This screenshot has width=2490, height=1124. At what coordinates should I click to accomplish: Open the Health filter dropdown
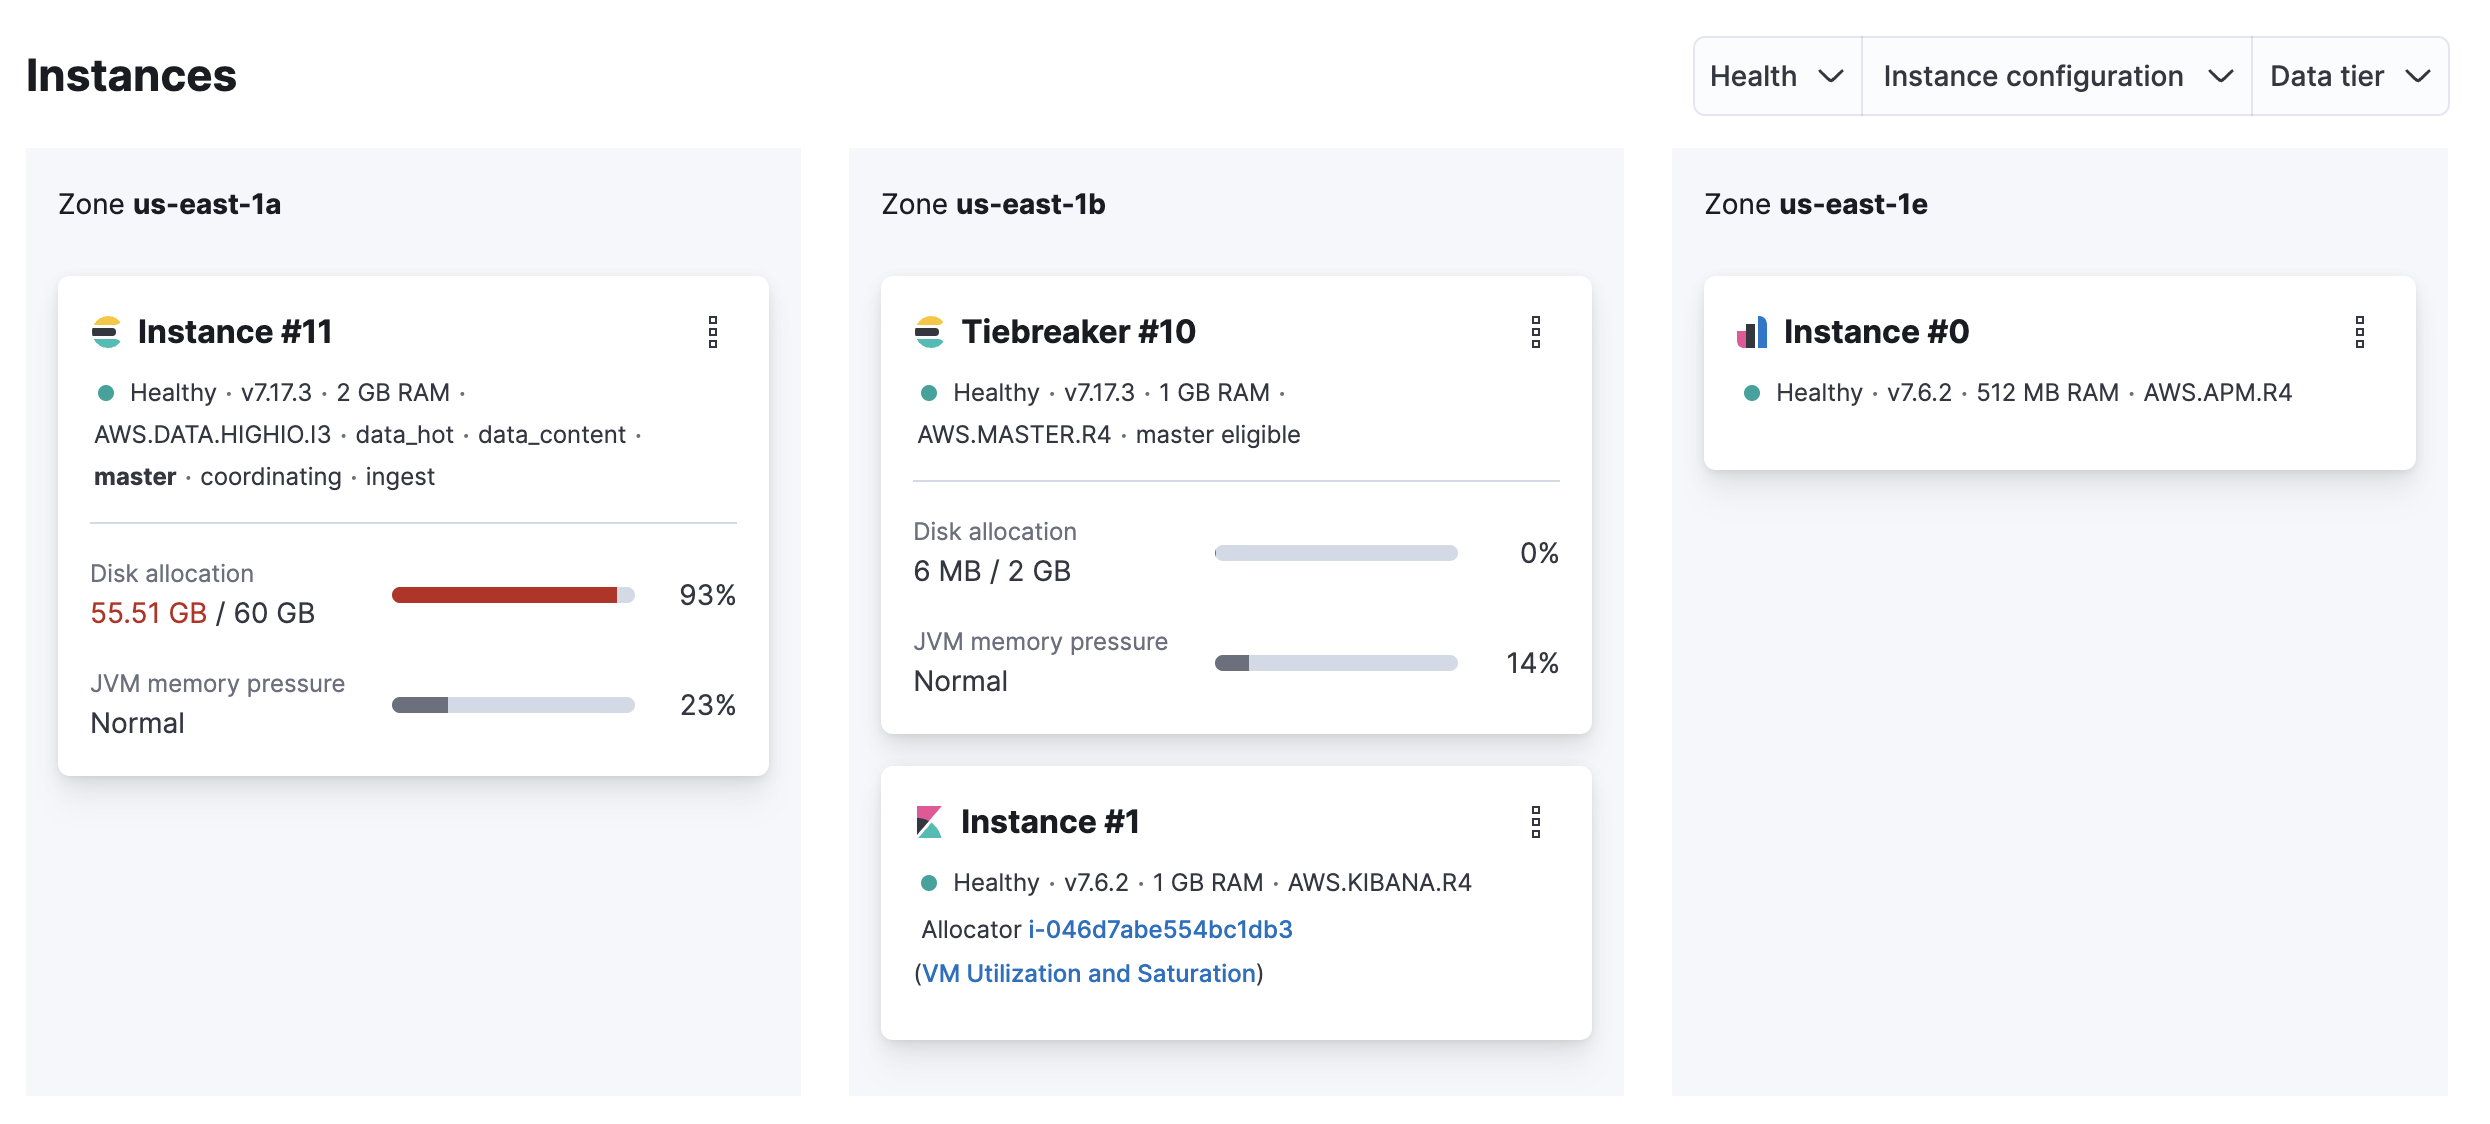[x=1776, y=75]
